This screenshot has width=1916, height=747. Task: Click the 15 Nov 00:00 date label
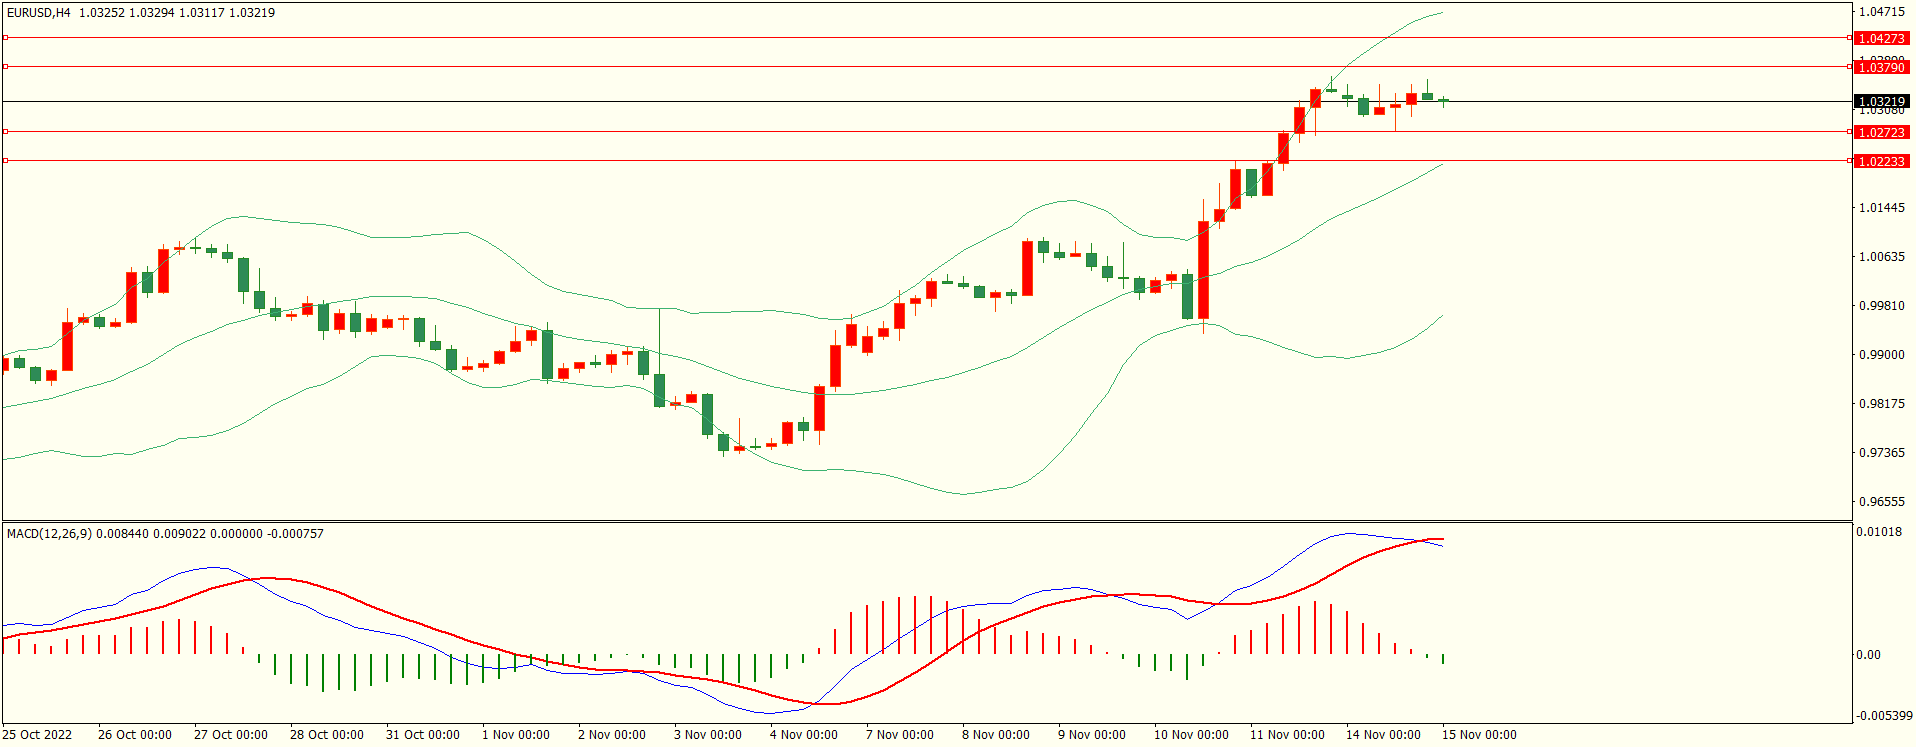[1479, 735]
